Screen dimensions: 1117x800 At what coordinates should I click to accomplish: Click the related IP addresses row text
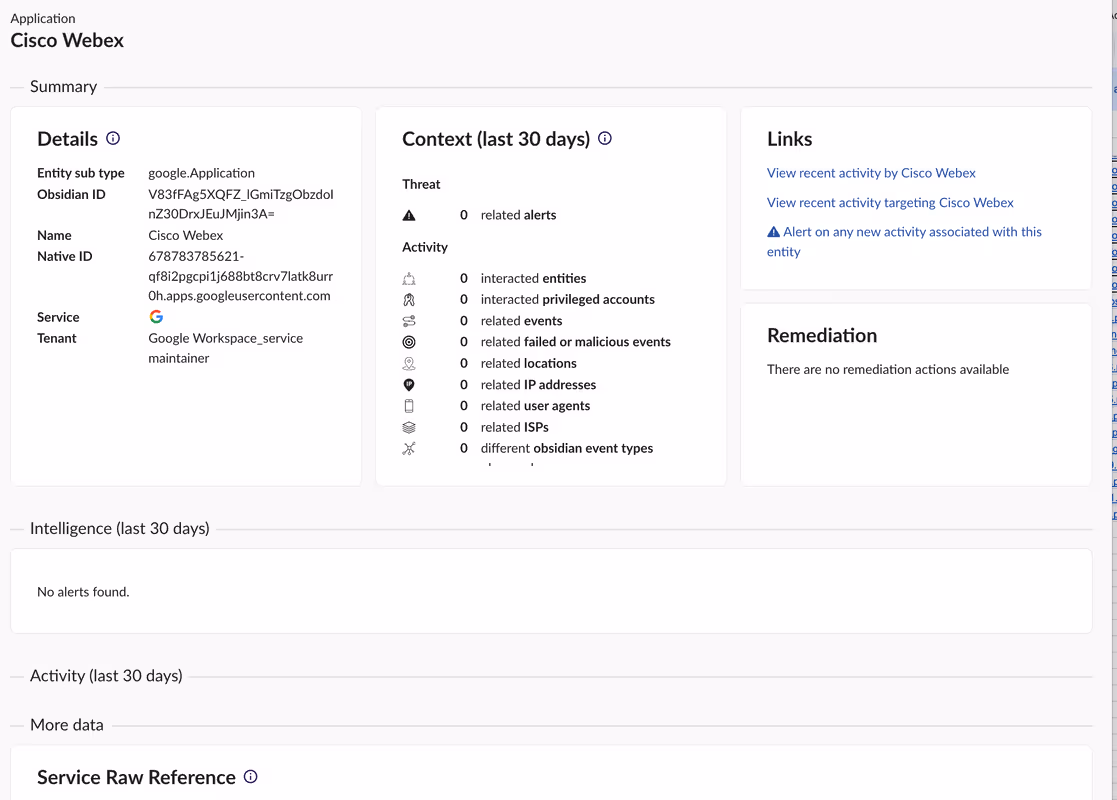coord(539,385)
